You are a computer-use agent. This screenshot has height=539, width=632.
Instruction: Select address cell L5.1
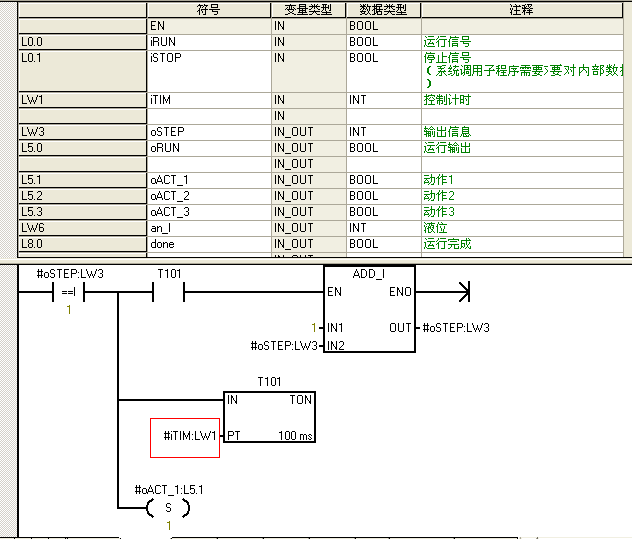click(82, 180)
